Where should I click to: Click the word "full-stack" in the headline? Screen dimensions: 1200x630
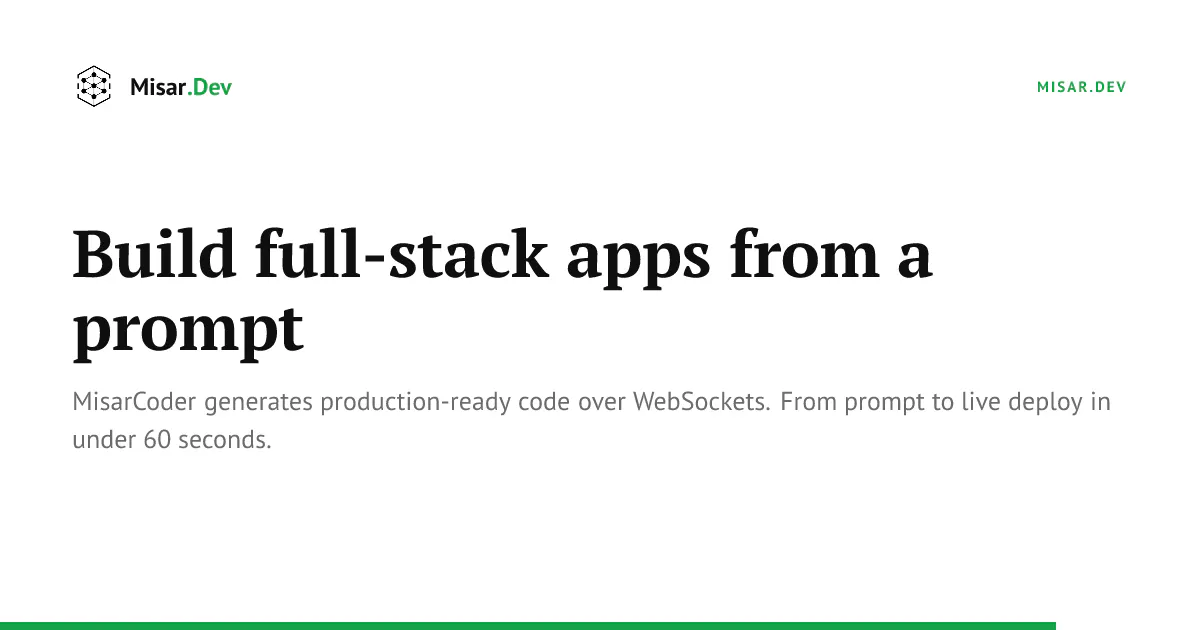click(402, 256)
